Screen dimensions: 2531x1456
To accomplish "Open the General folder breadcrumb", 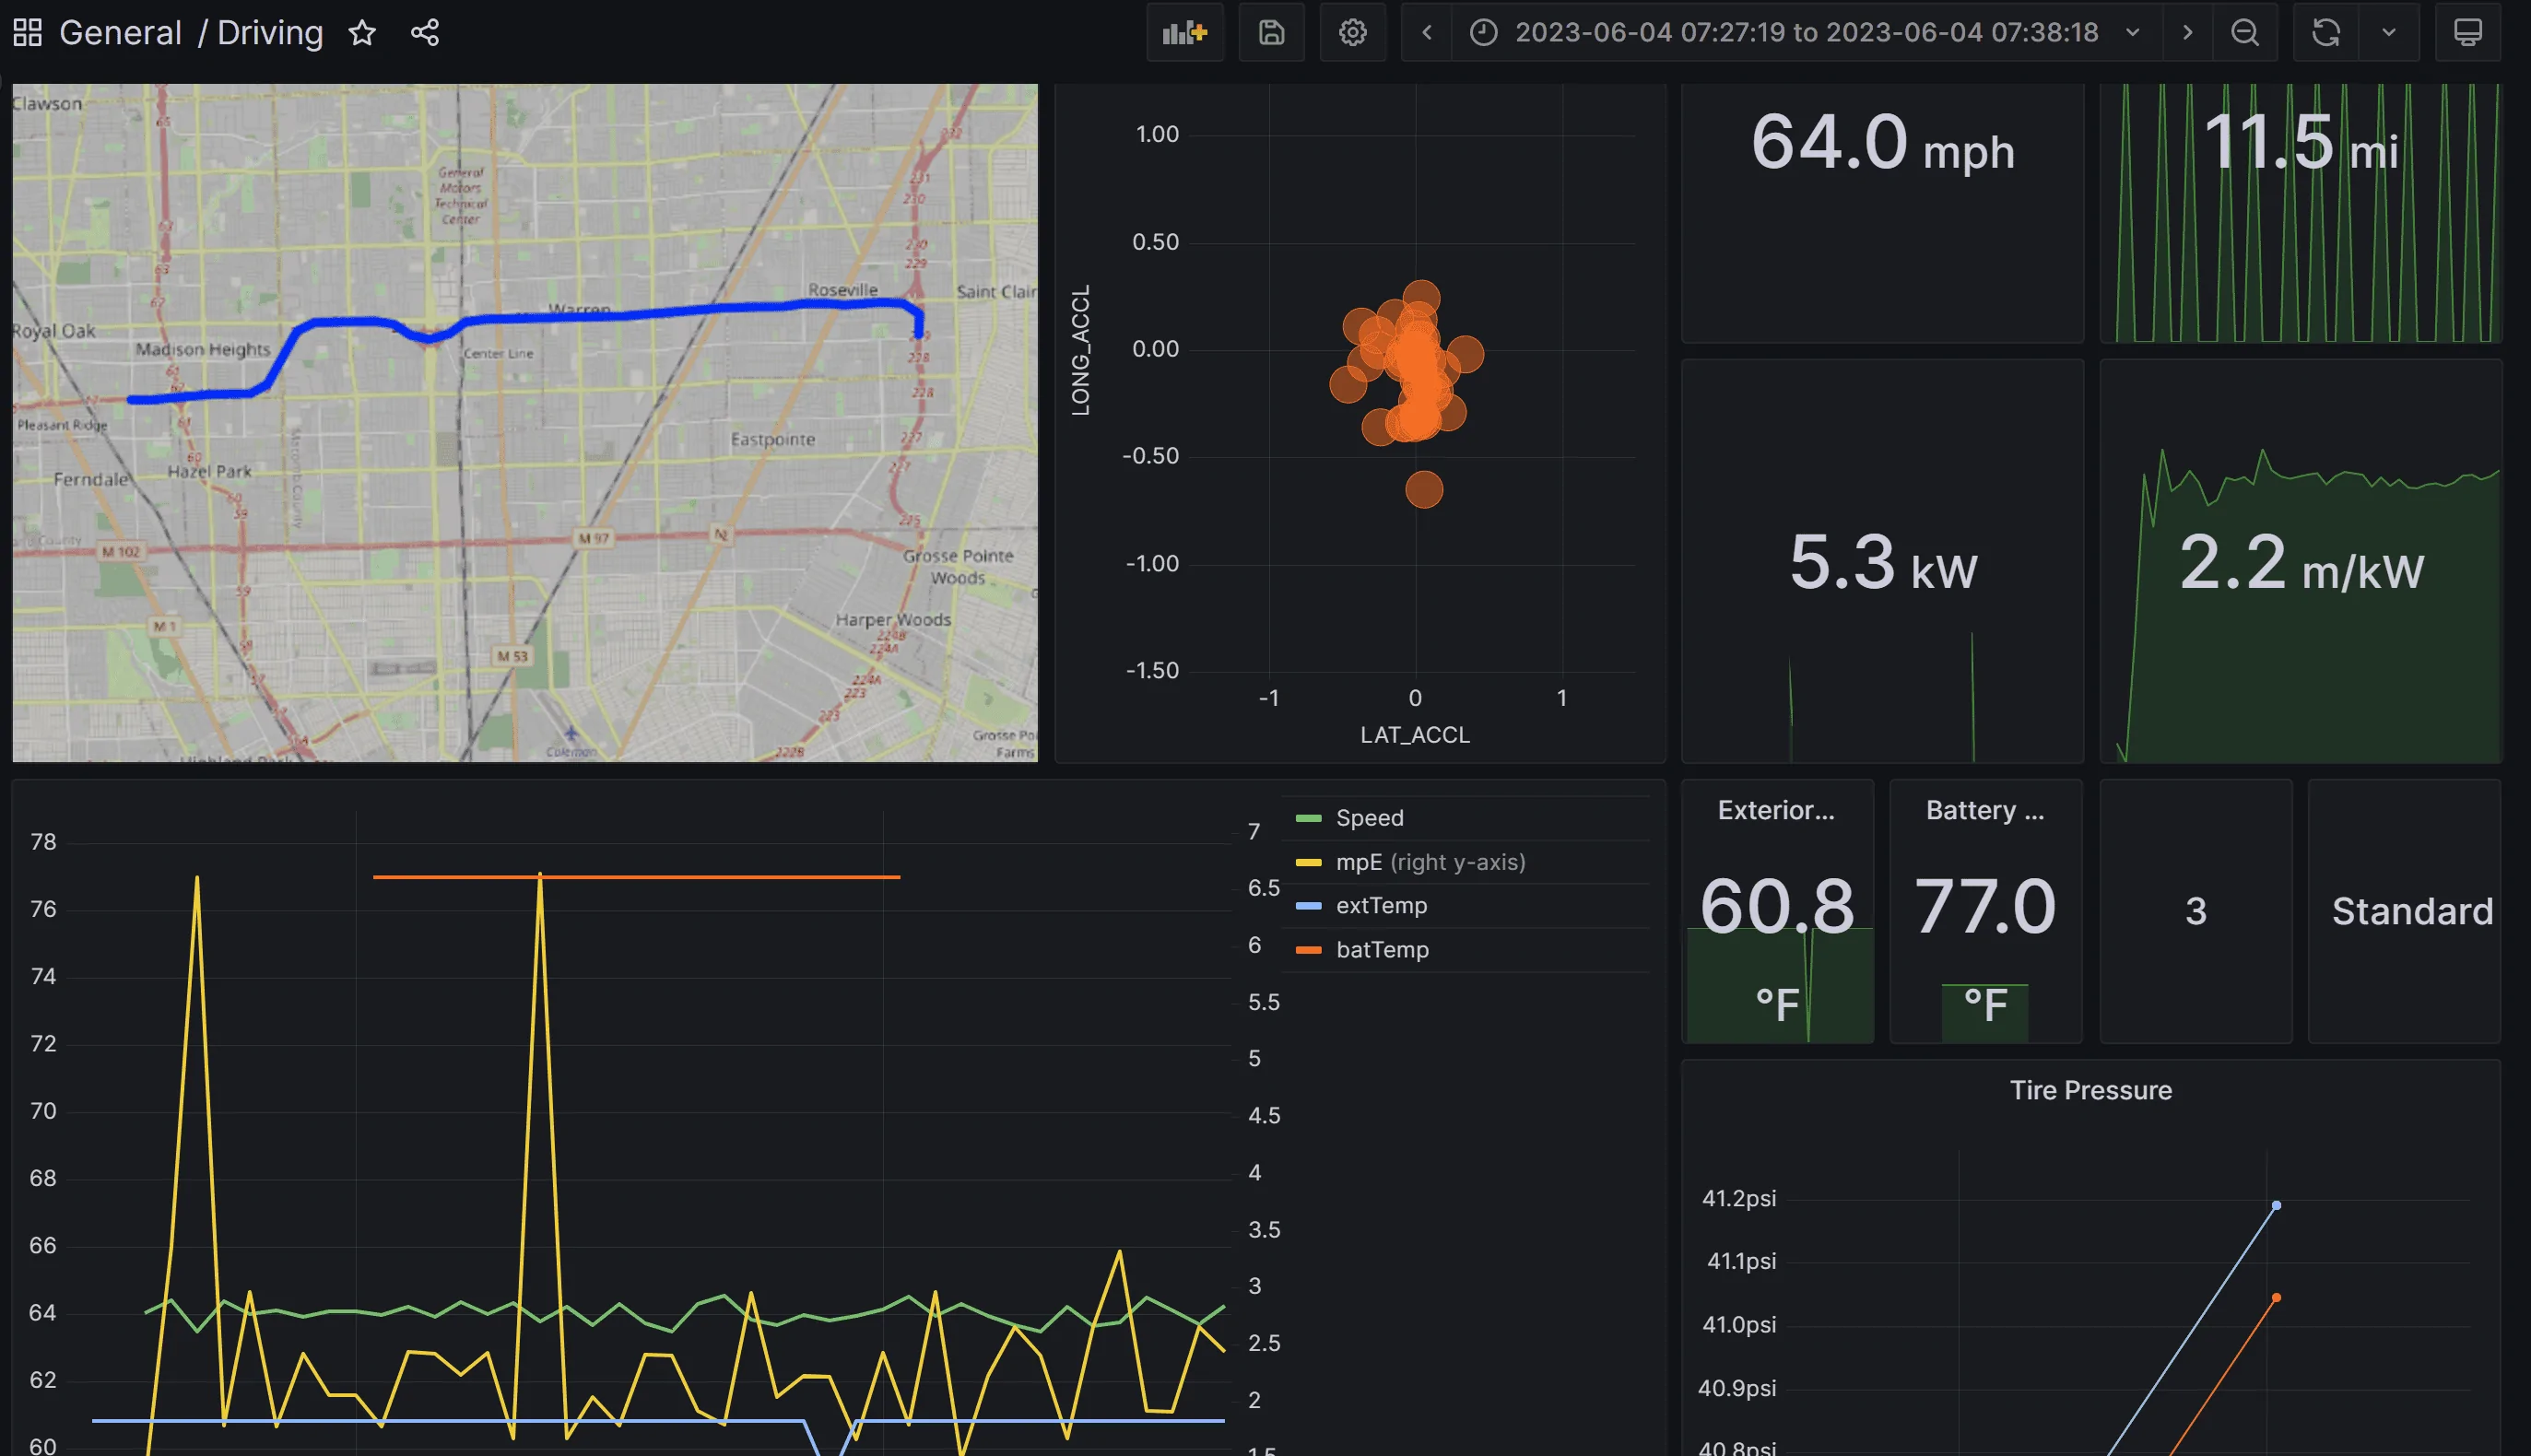I will [x=120, y=33].
